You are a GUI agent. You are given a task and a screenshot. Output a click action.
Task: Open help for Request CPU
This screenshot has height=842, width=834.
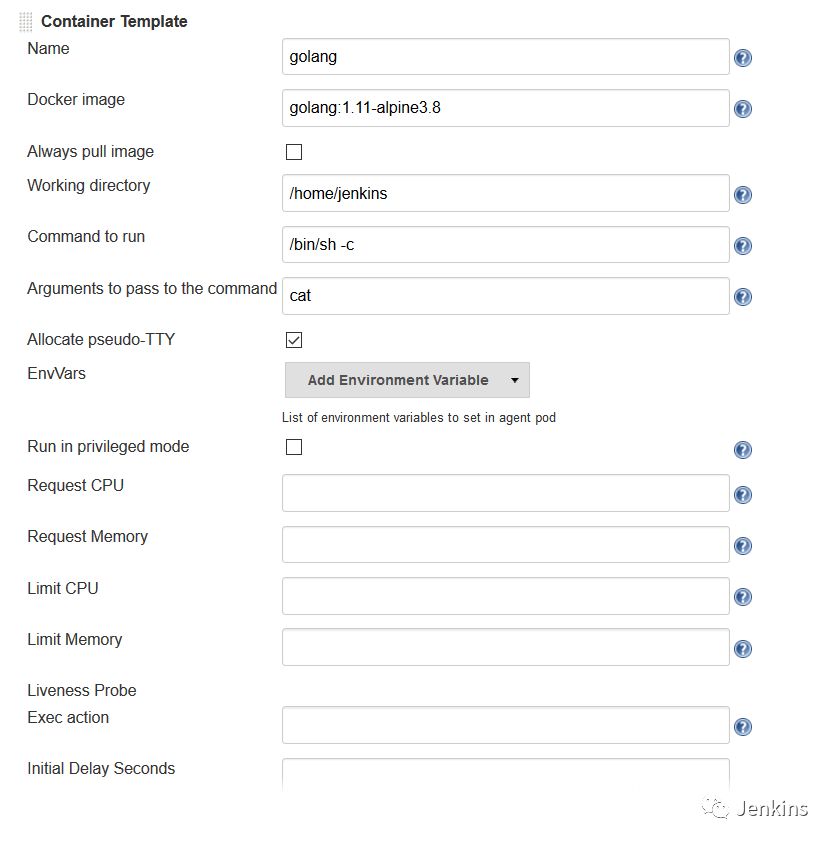click(x=742, y=494)
